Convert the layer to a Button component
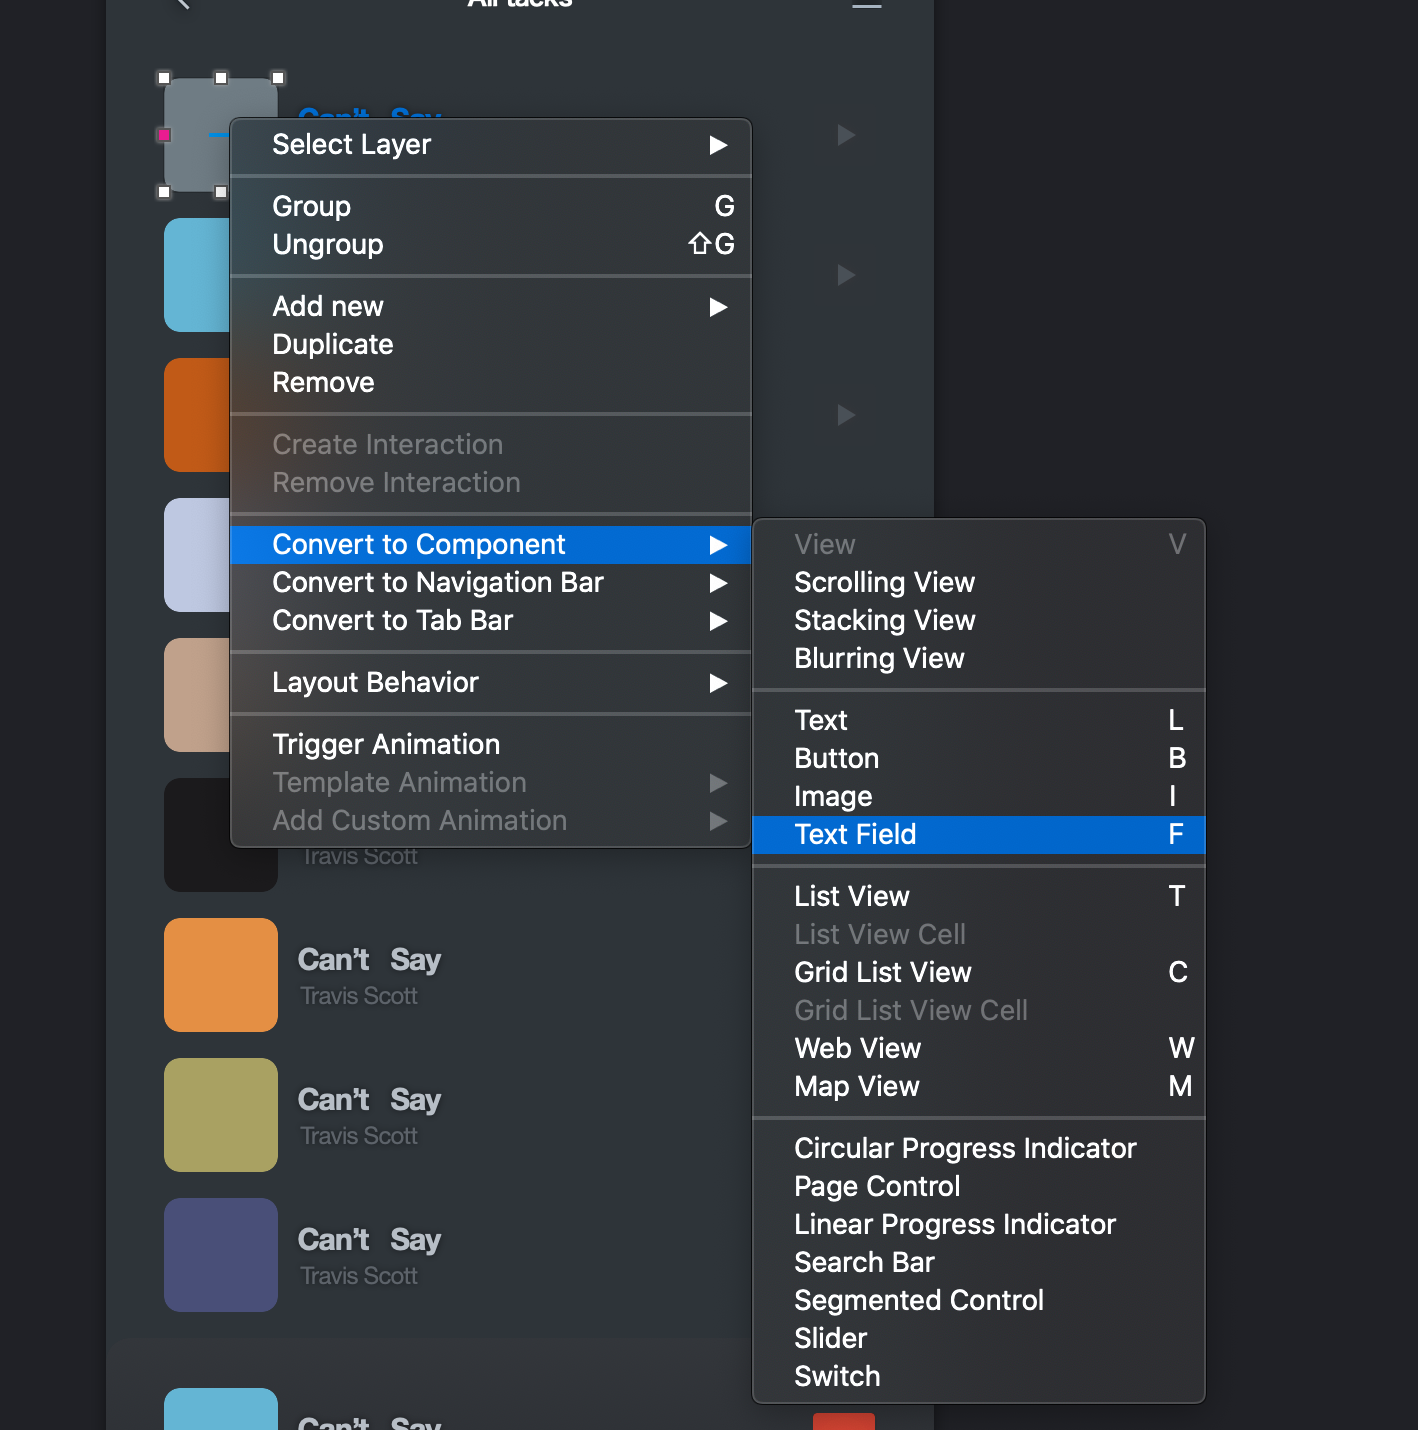 (x=836, y=758)
